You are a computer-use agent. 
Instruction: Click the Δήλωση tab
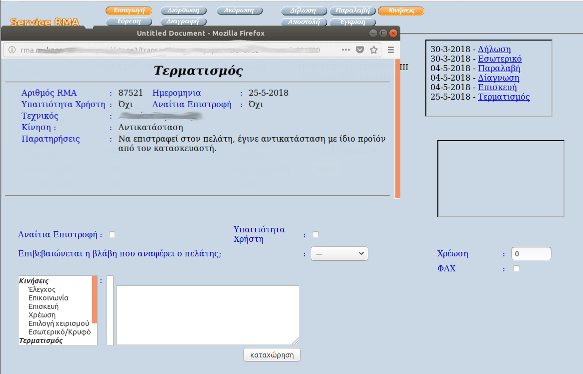(303, 11)
